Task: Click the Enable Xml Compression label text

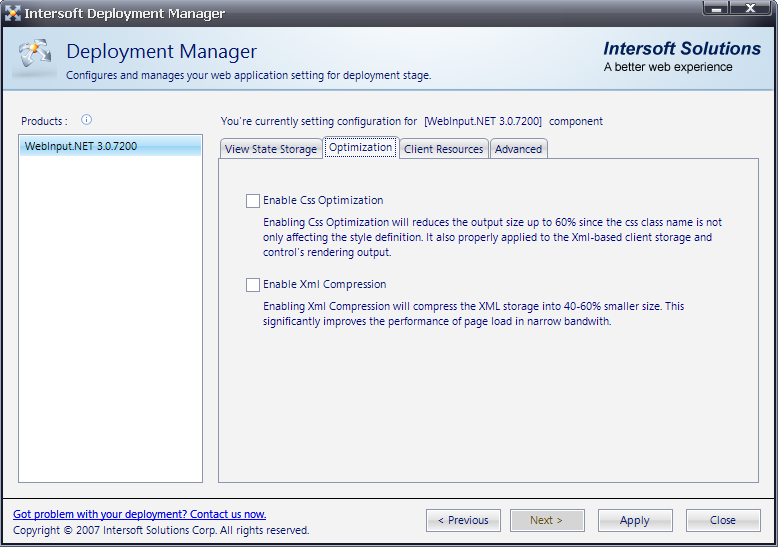Action: click(x=324, y=284)
